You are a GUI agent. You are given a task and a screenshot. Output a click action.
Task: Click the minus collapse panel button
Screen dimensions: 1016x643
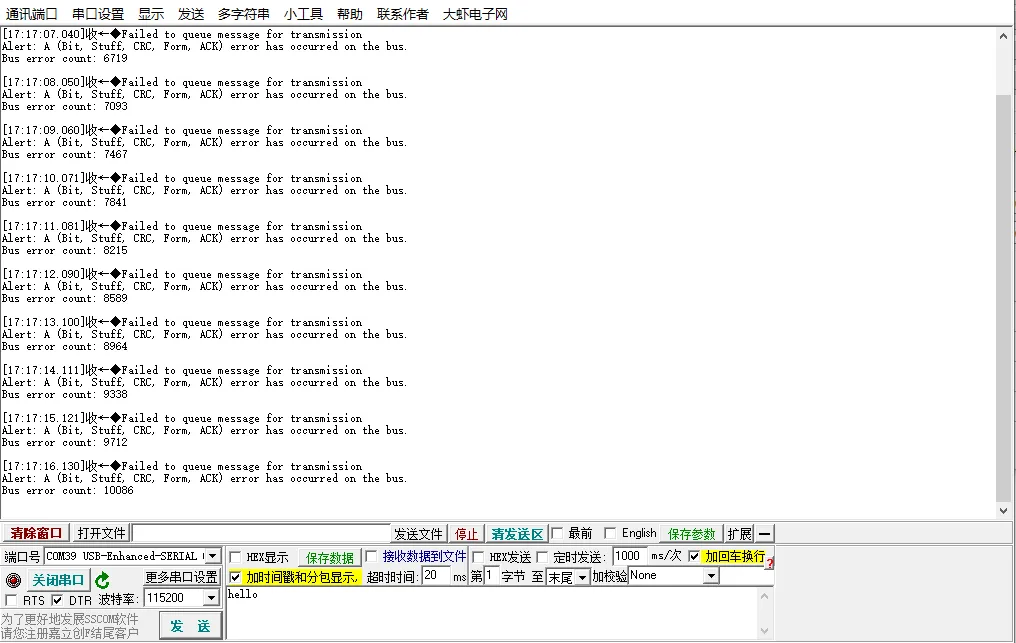tap(764, 534)
